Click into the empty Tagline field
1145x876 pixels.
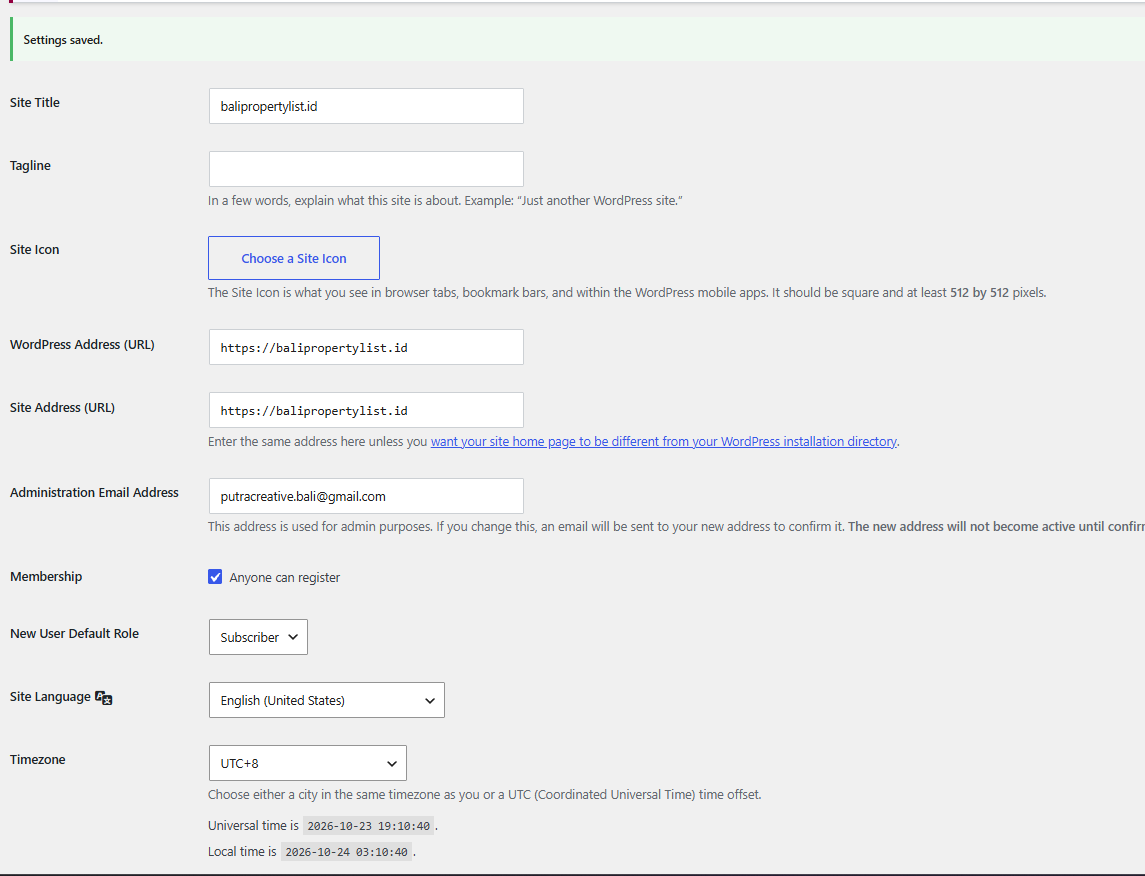pos(366,169)
